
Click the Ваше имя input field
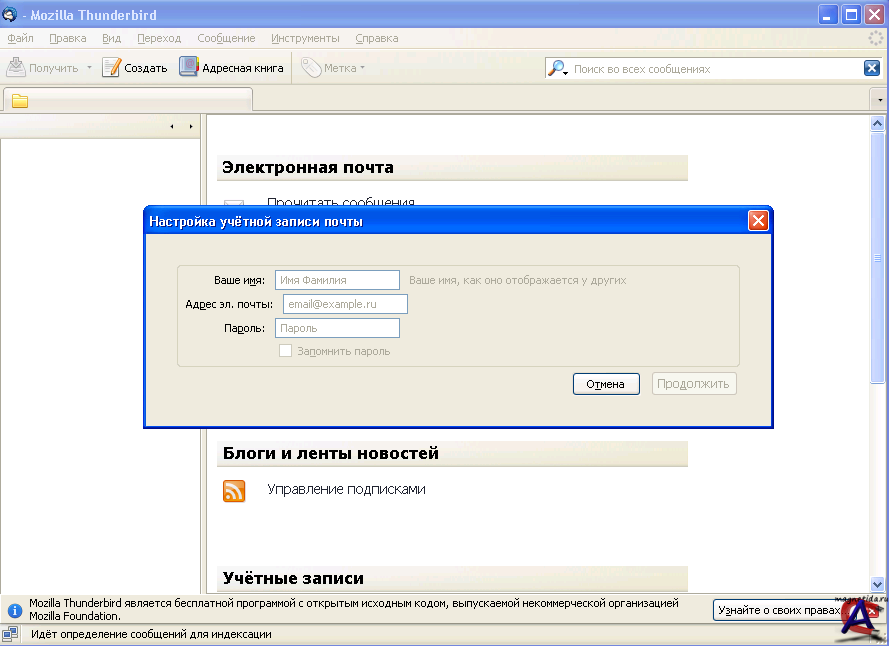tap(337, 280)
